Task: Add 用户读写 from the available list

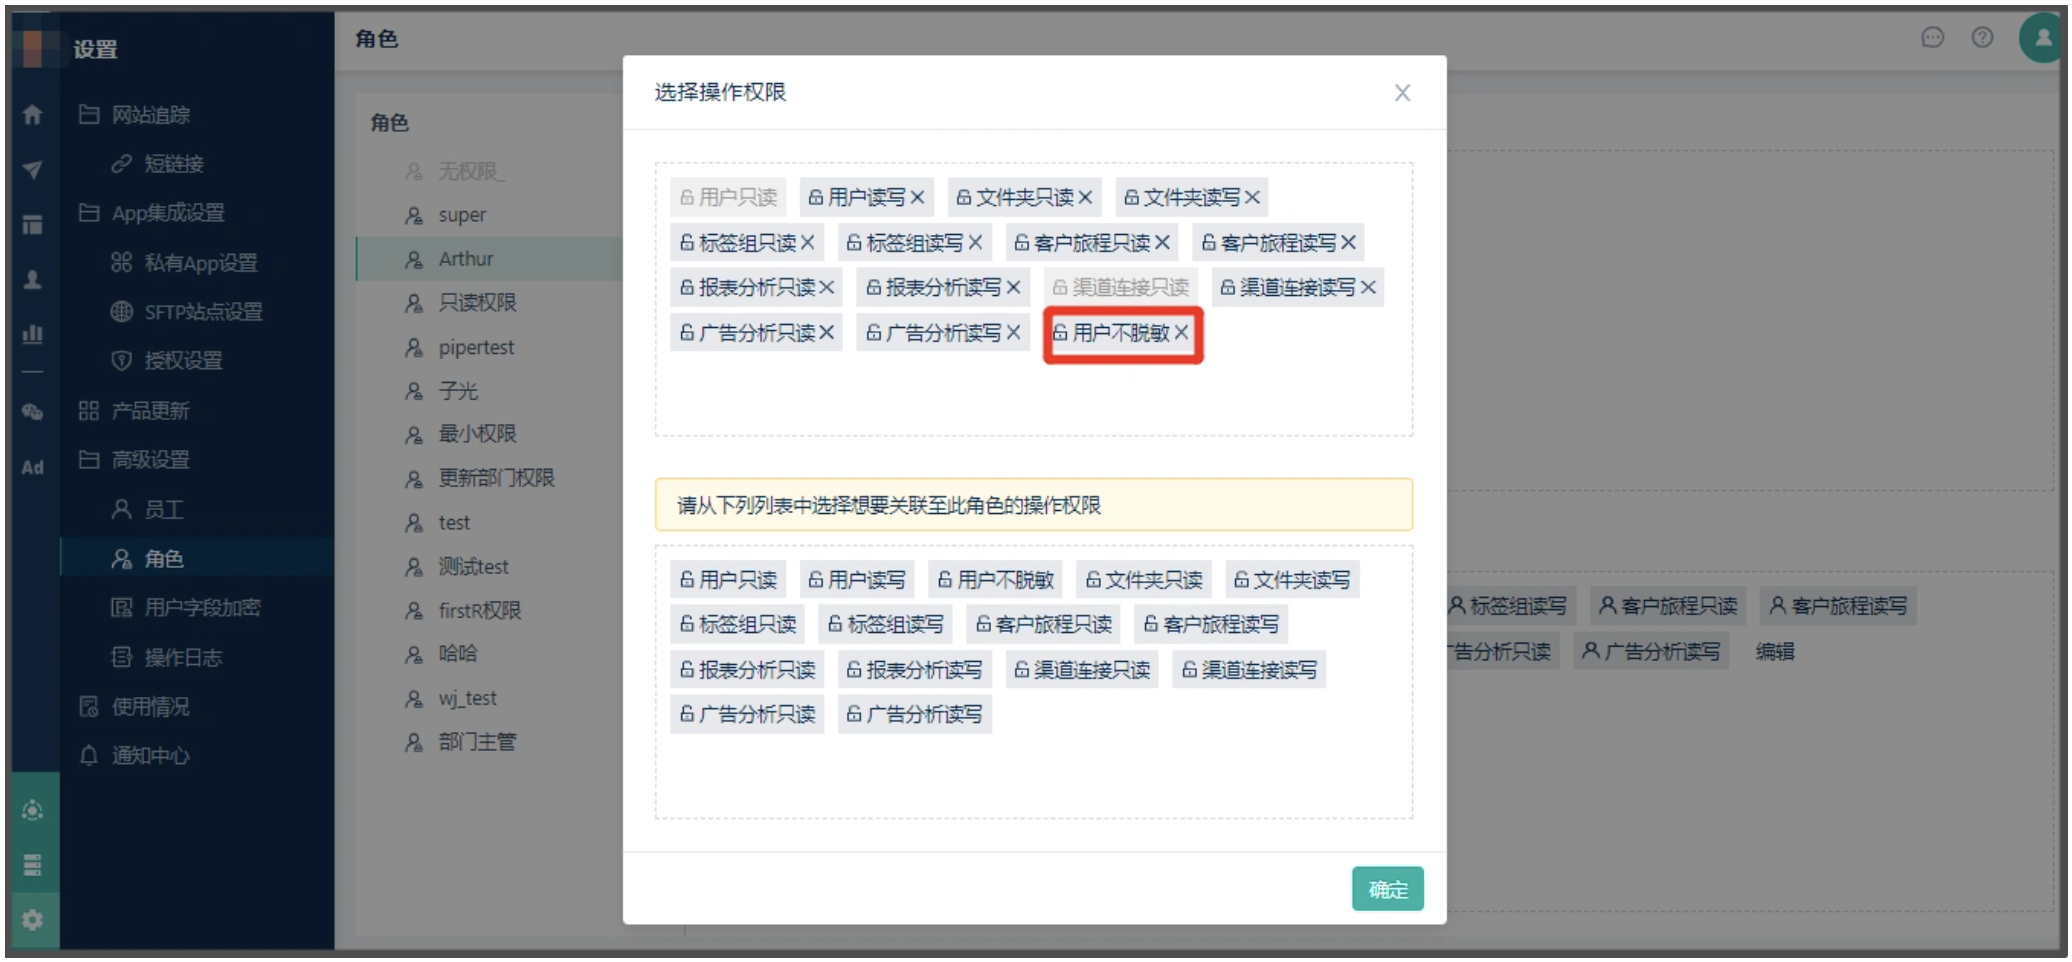Action: click(x=857, y=580)
